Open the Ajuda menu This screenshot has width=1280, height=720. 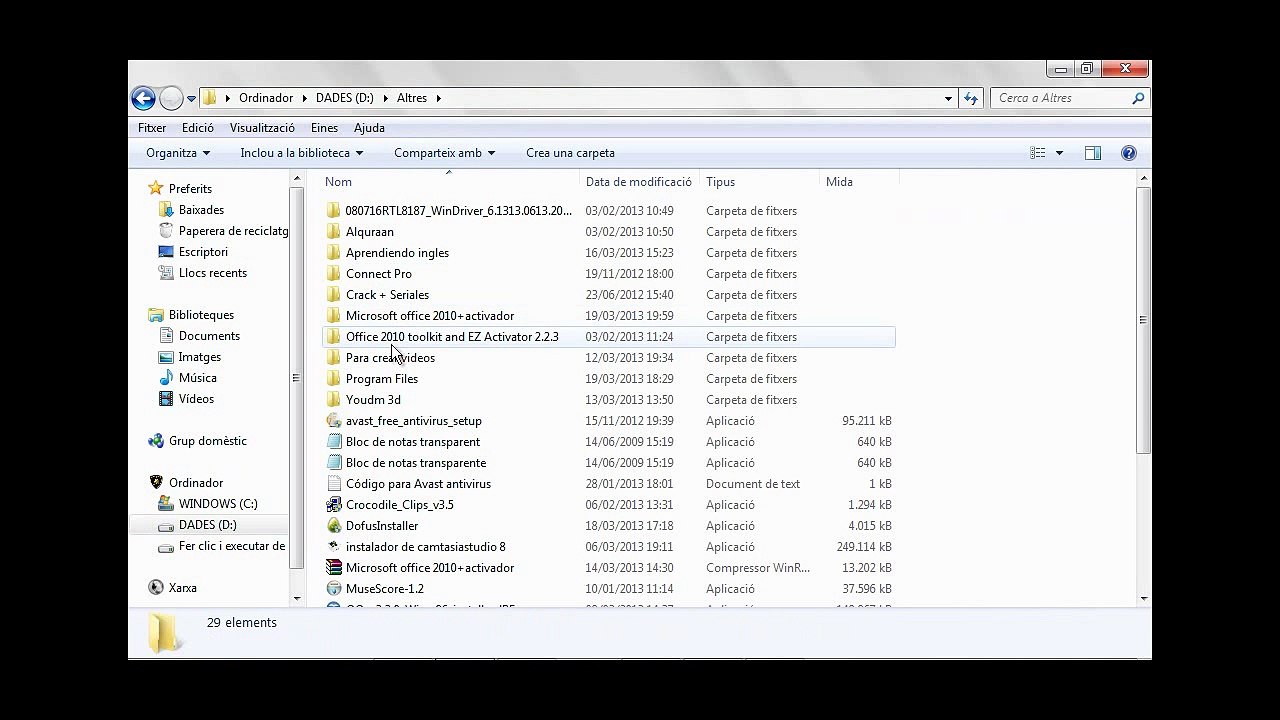369,128
